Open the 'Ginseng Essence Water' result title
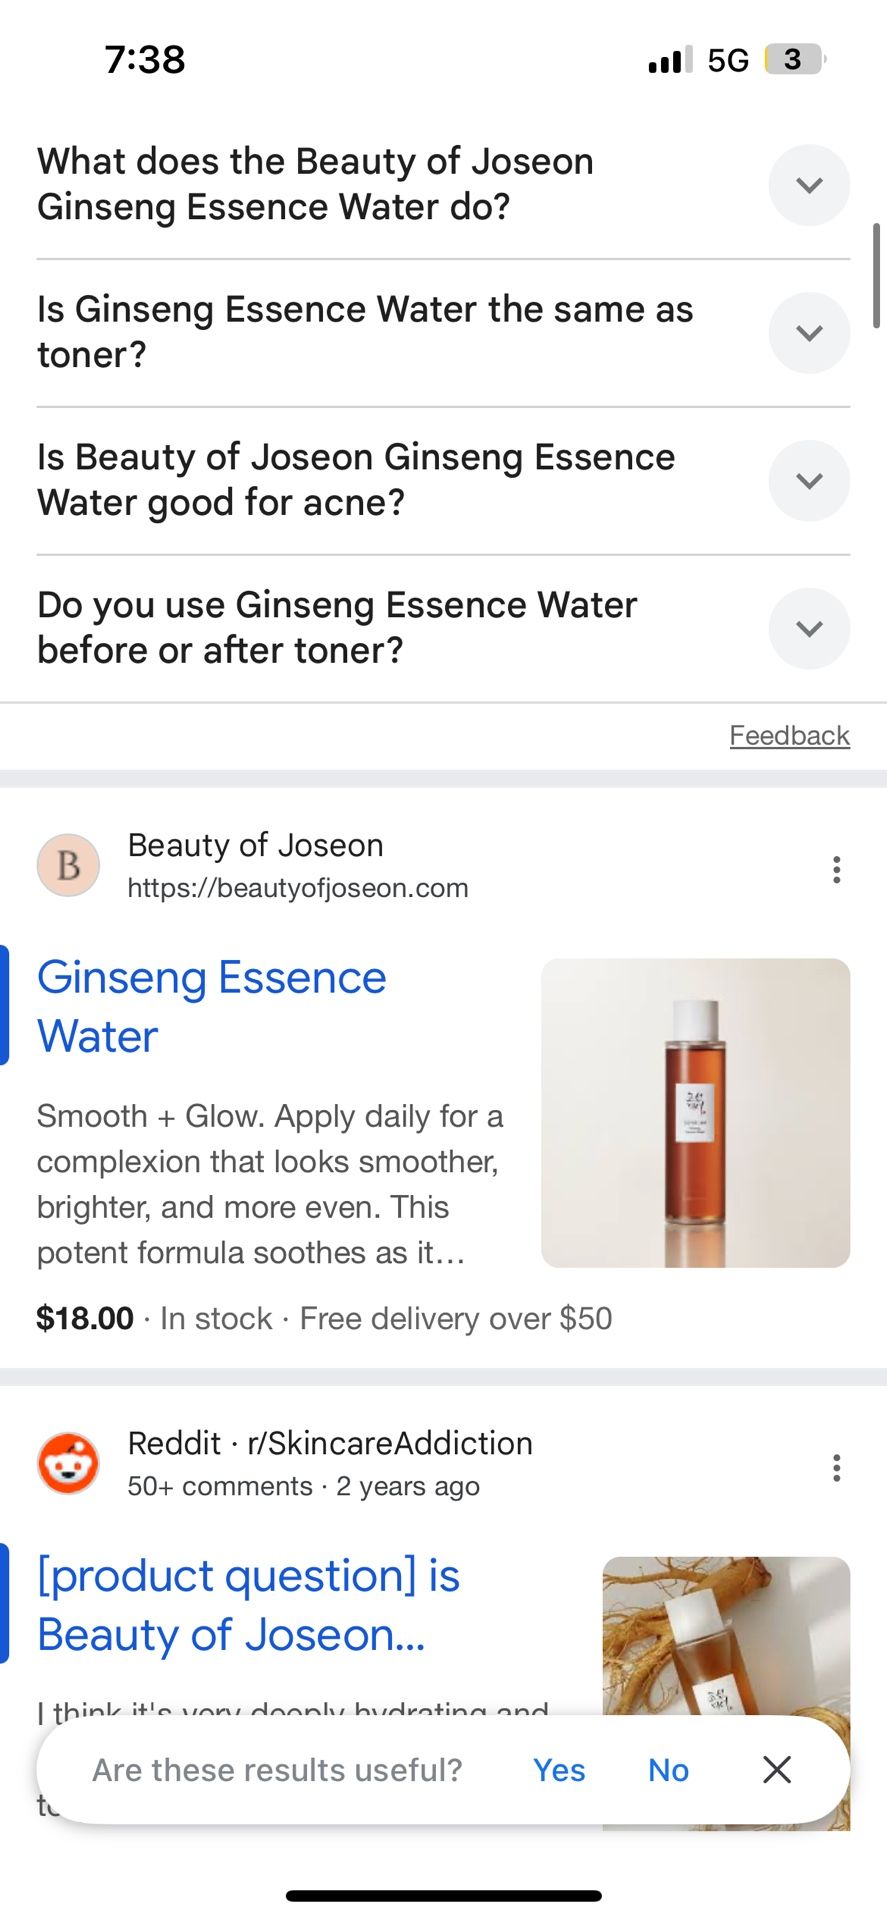The height and width of the screenshot is (1920, 887). click(211, 1006)
